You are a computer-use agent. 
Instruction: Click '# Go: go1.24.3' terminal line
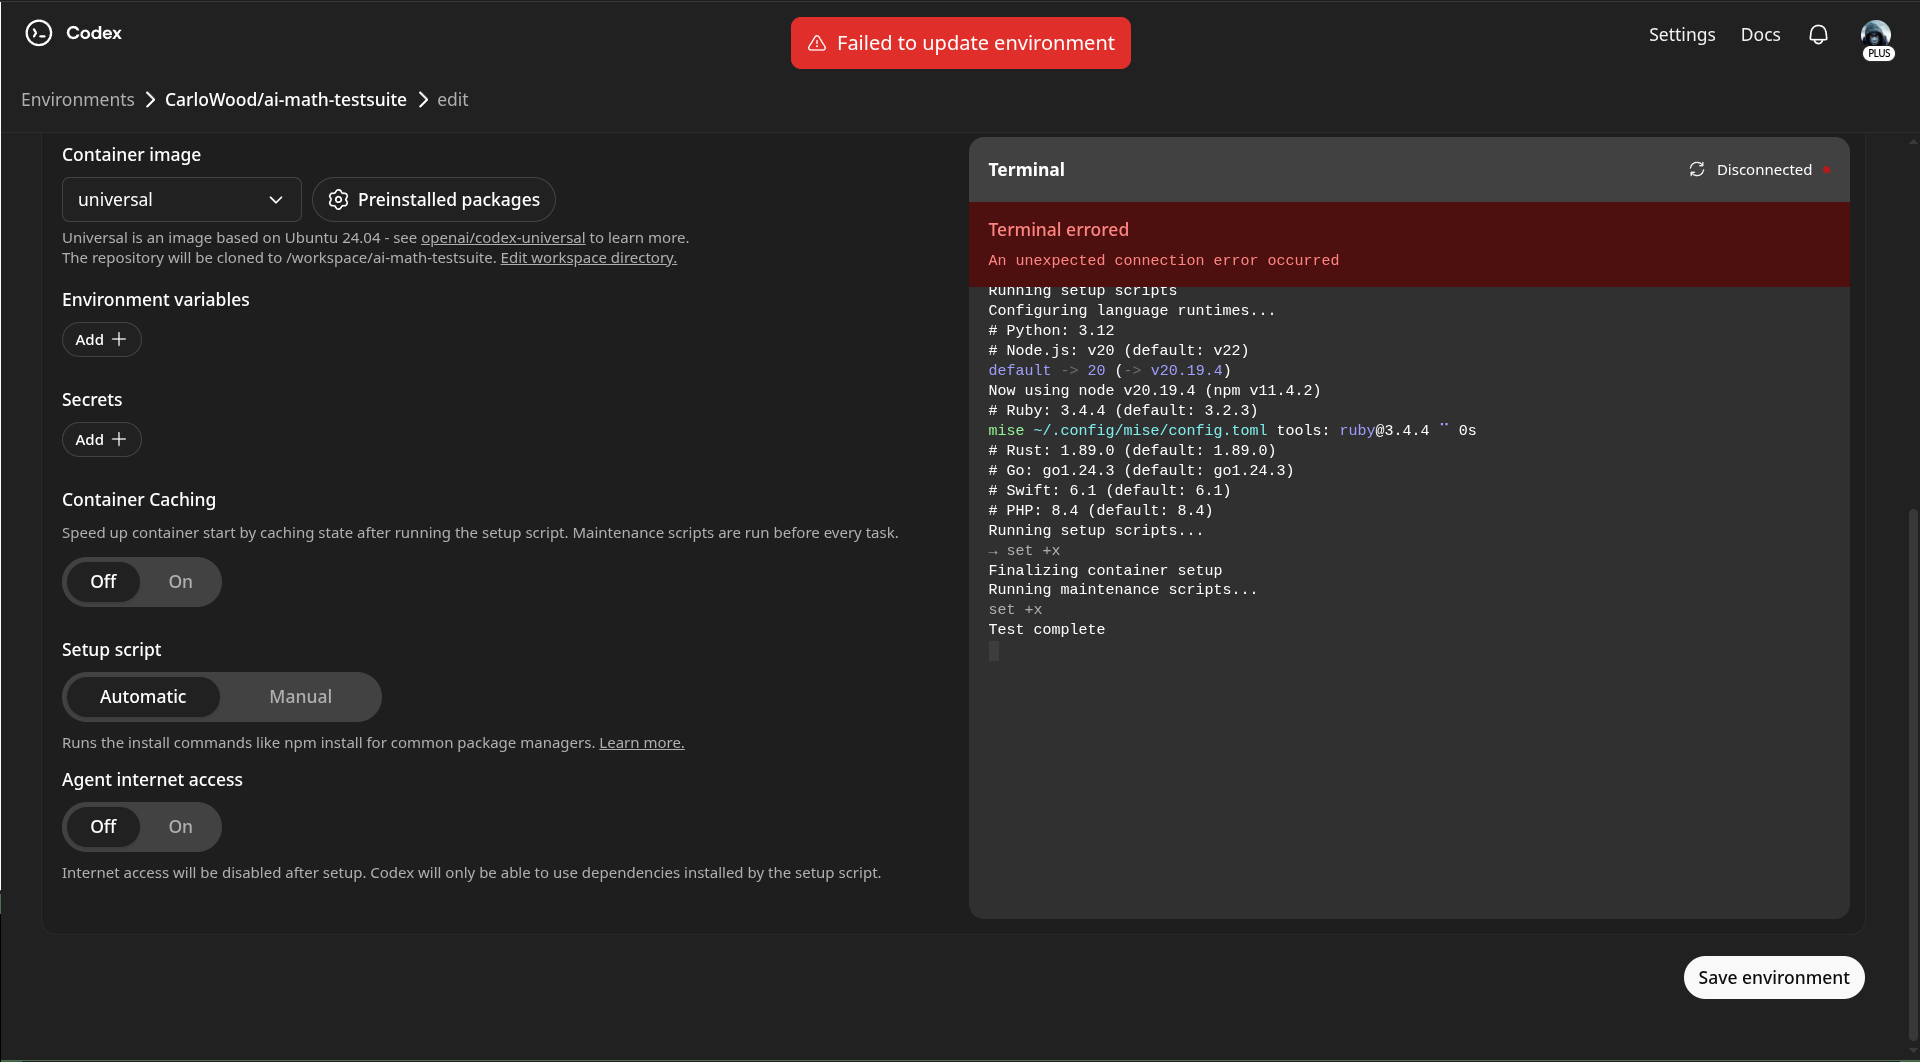tap(1141, 471)
